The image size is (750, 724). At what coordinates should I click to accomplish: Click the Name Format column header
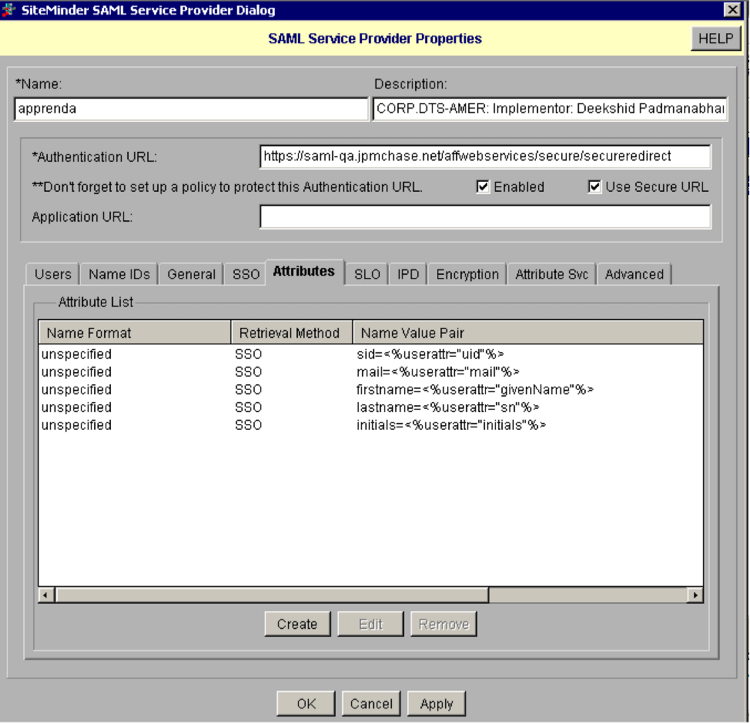tap(134, 332)
